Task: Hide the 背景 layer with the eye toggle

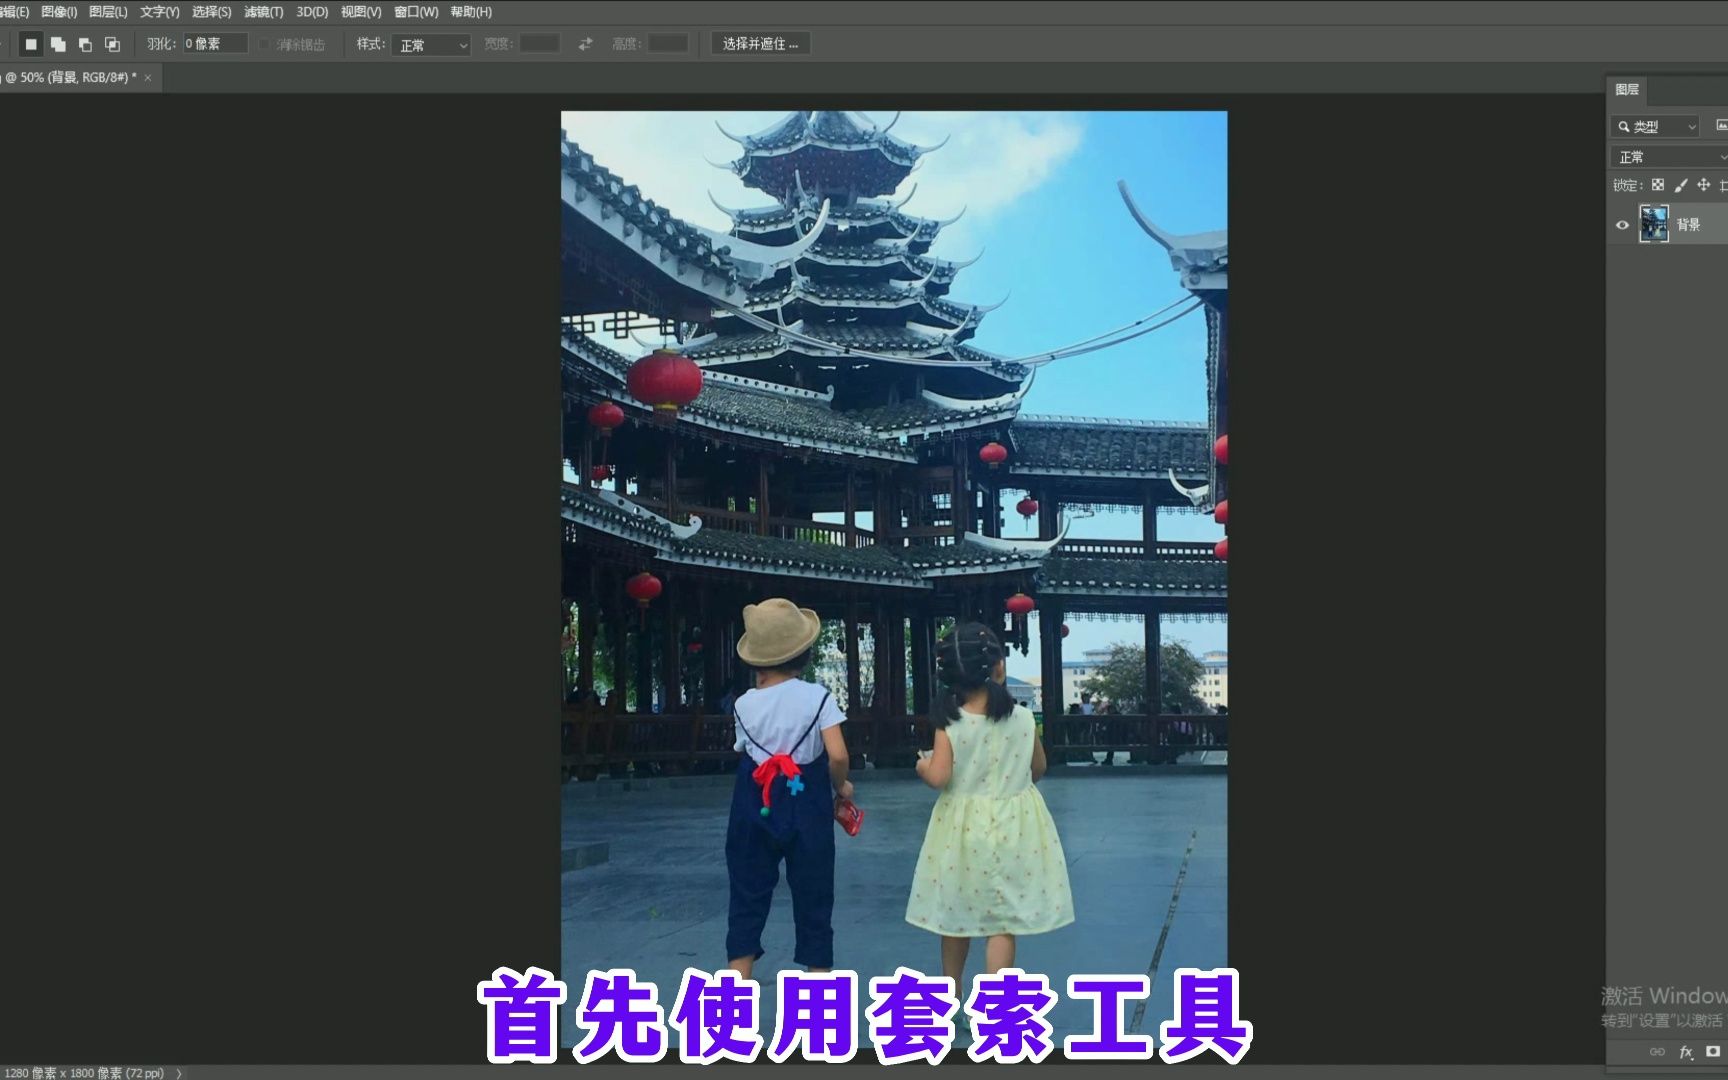Action: [1623, 224]
